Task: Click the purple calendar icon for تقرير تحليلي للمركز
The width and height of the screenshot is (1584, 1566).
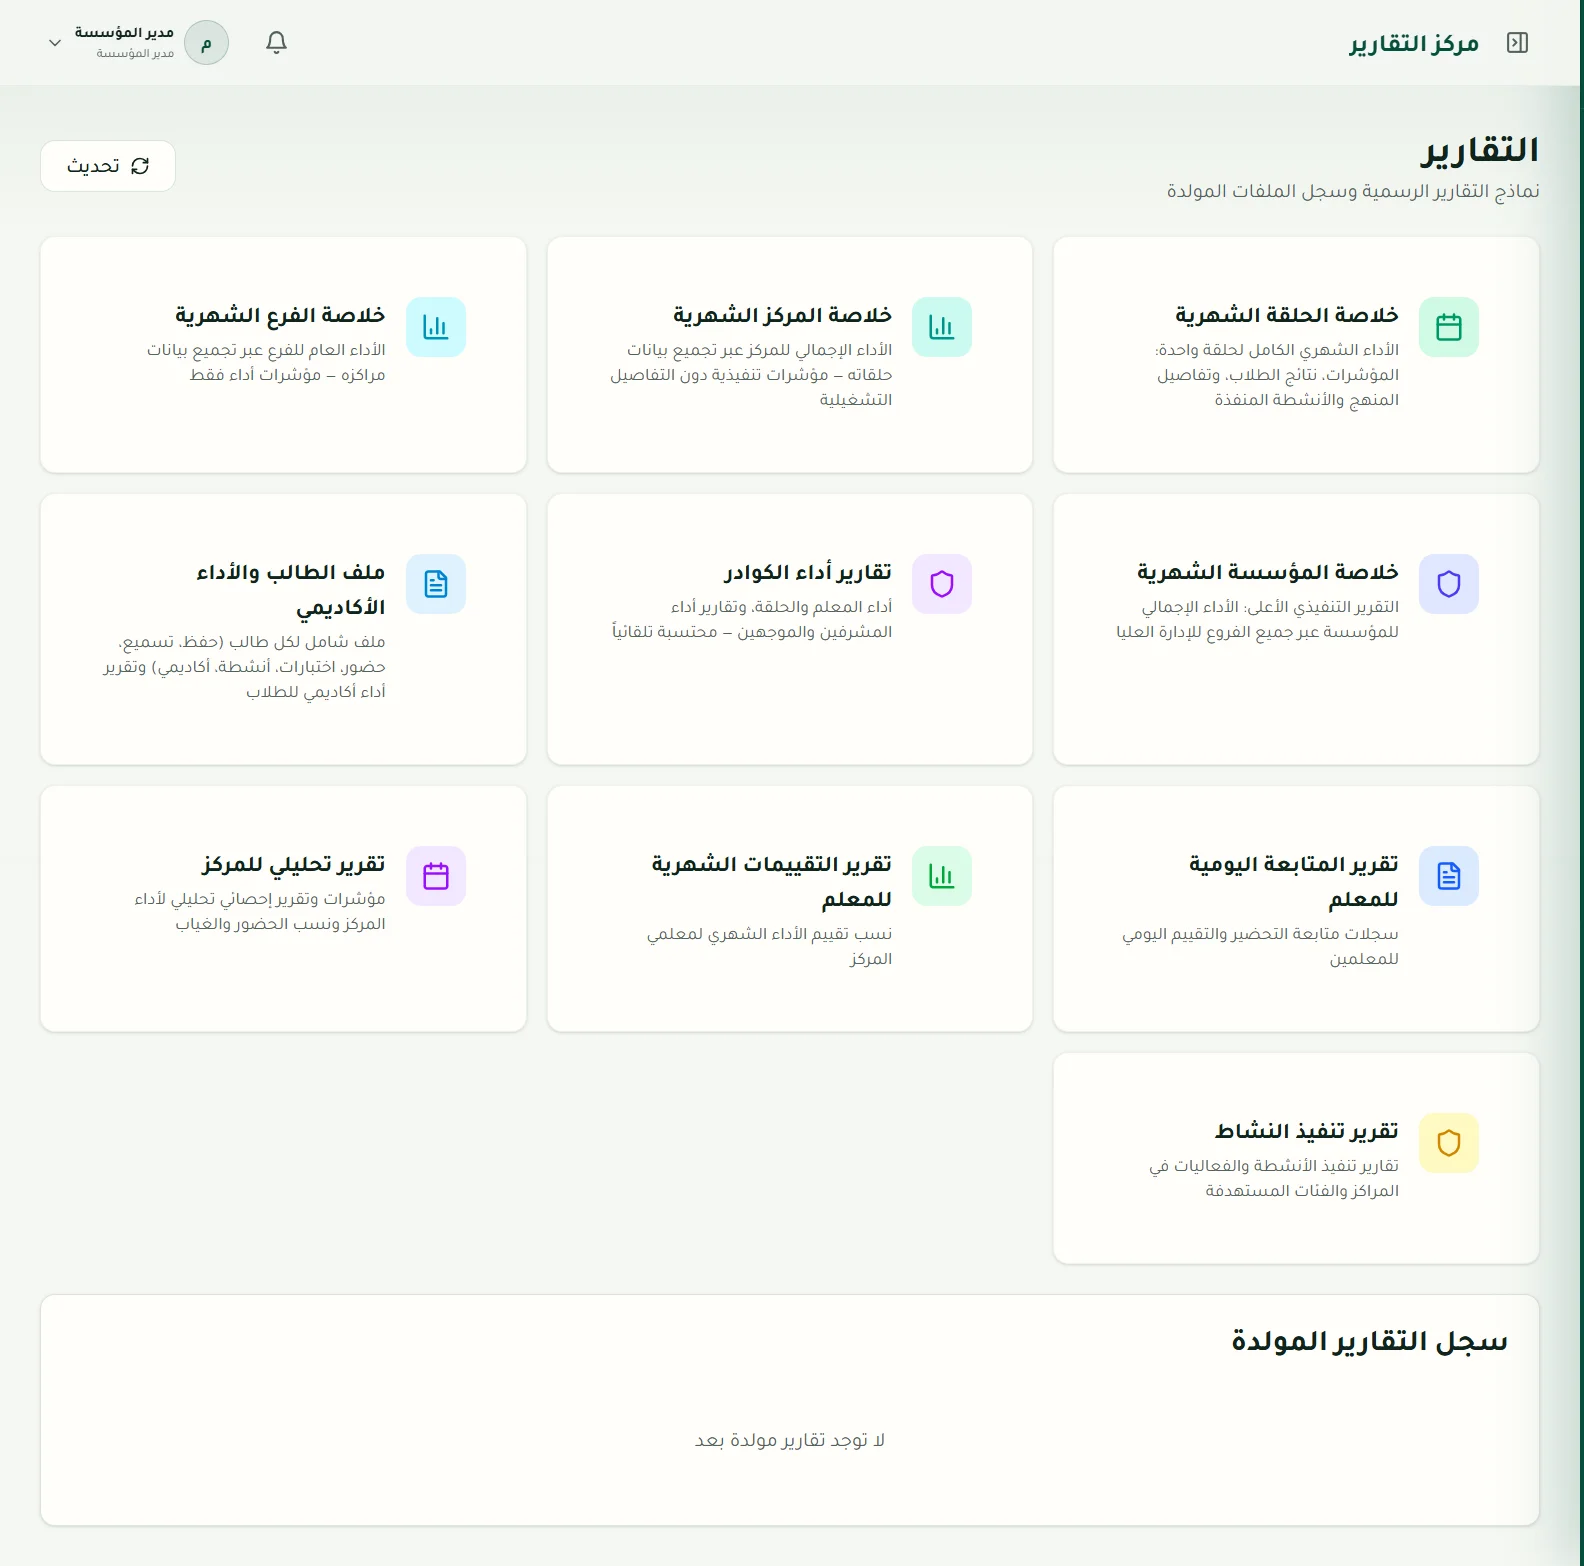Action: (436, 876)
